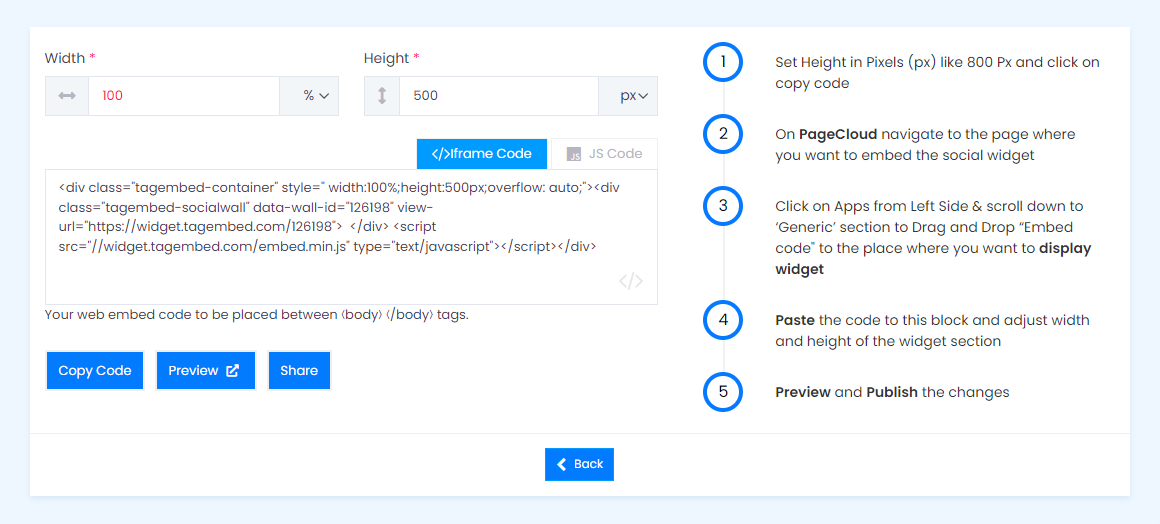Image resolution: width=1160 pixels, height=524 pixels.
Task: Switch to the JS Code tab
Action: tap(604, 154)
